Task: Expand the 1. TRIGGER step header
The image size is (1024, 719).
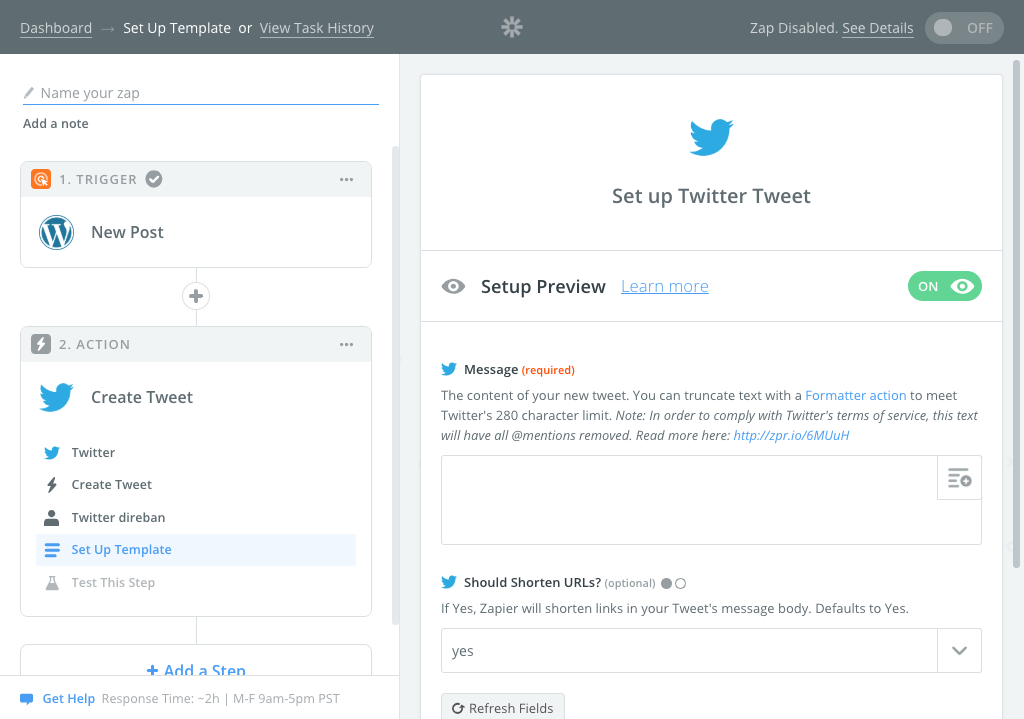Action: pyautogui.click(x=196, y=180)
